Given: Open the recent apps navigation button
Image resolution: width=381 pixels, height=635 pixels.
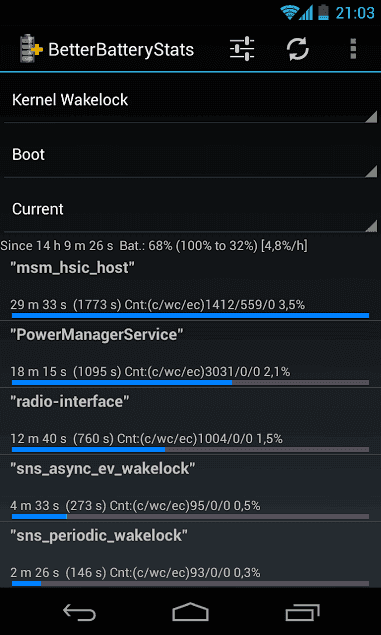Looking at the screenshot, I should (x=302, y=612).
